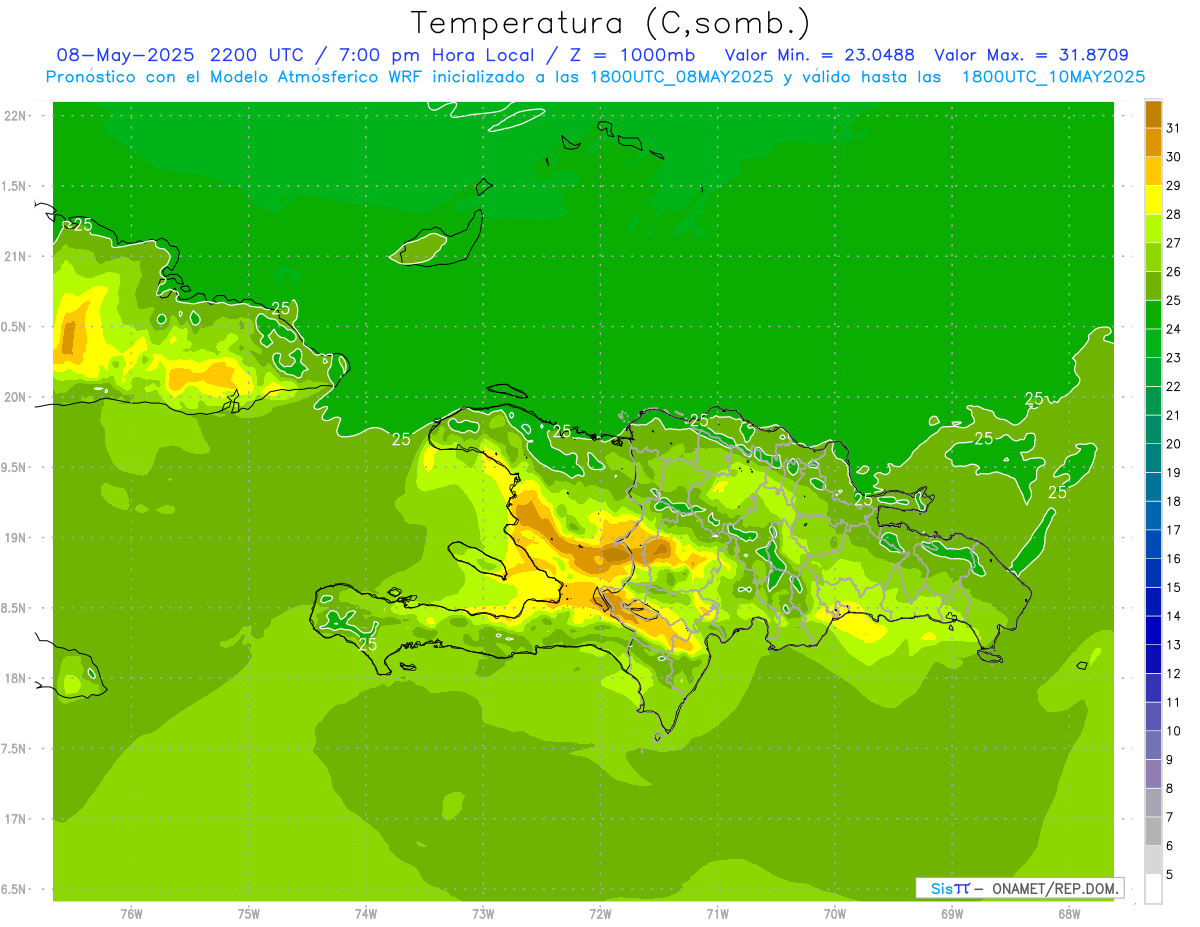The height and width of the screenshot is (927, 1200).
Task: Click the legend value '30'
Action: pos(1173,157)
